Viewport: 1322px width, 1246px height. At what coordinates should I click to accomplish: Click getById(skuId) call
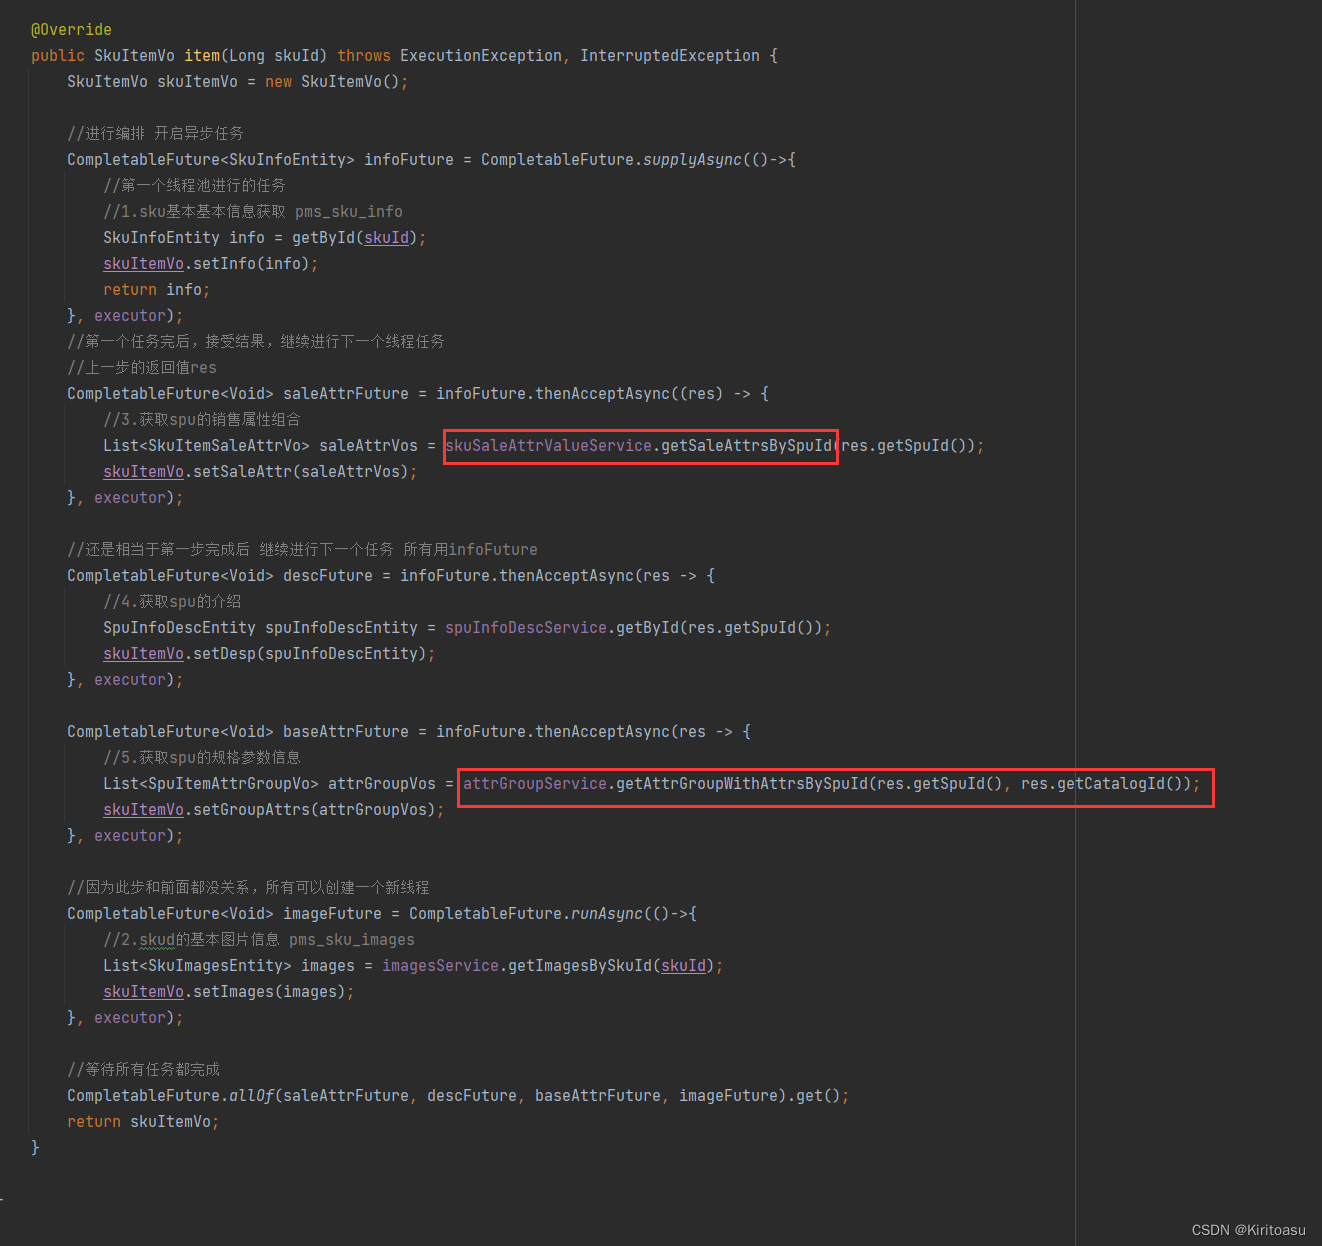coord(355,238)
